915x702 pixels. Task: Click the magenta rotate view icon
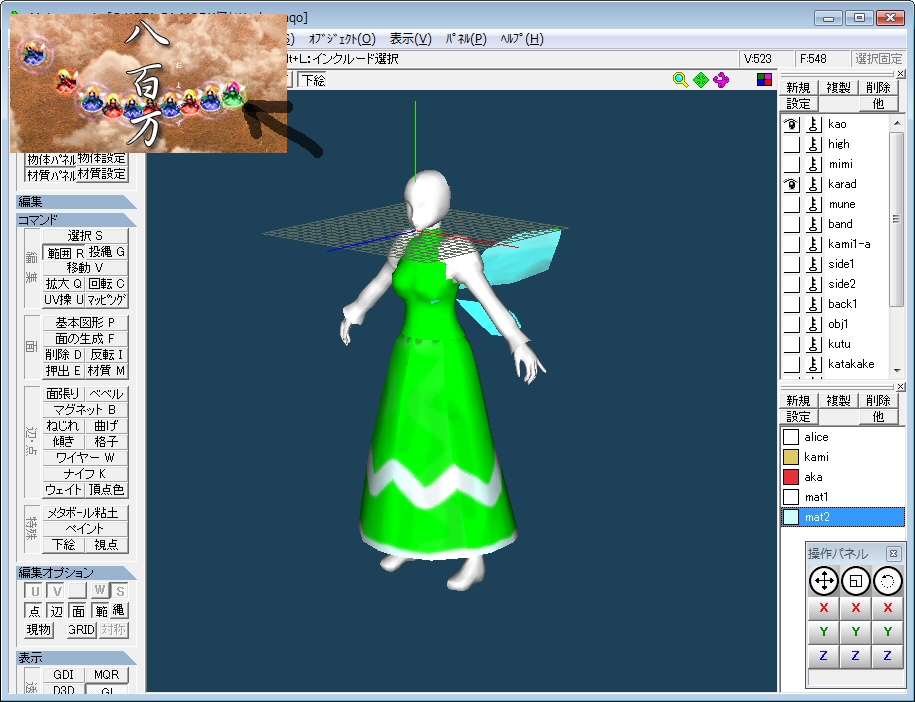[722, 80]
